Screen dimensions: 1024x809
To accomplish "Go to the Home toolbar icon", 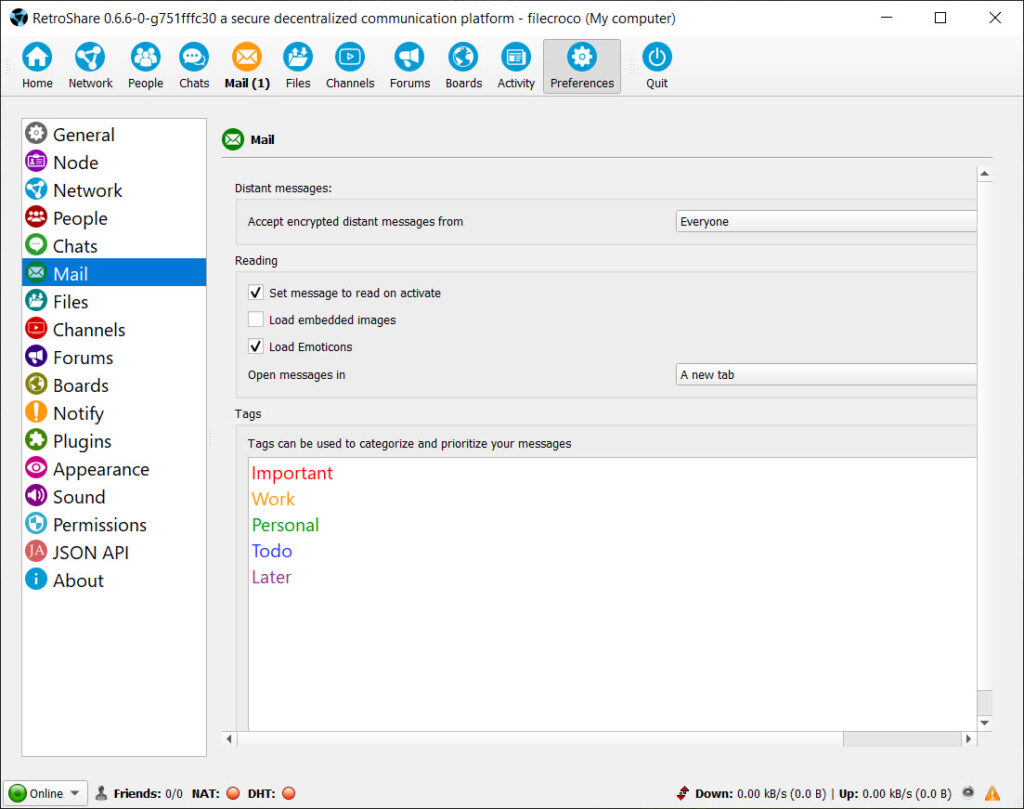I will pos(37,66).
